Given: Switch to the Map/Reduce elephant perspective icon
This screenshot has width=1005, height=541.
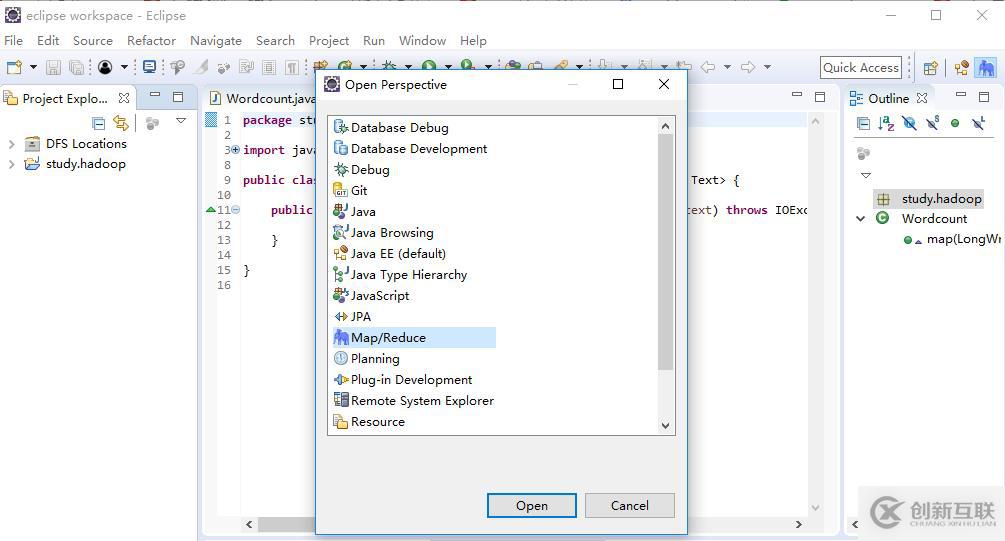Looking at the screenshot, I should click(x=986, y=67).
